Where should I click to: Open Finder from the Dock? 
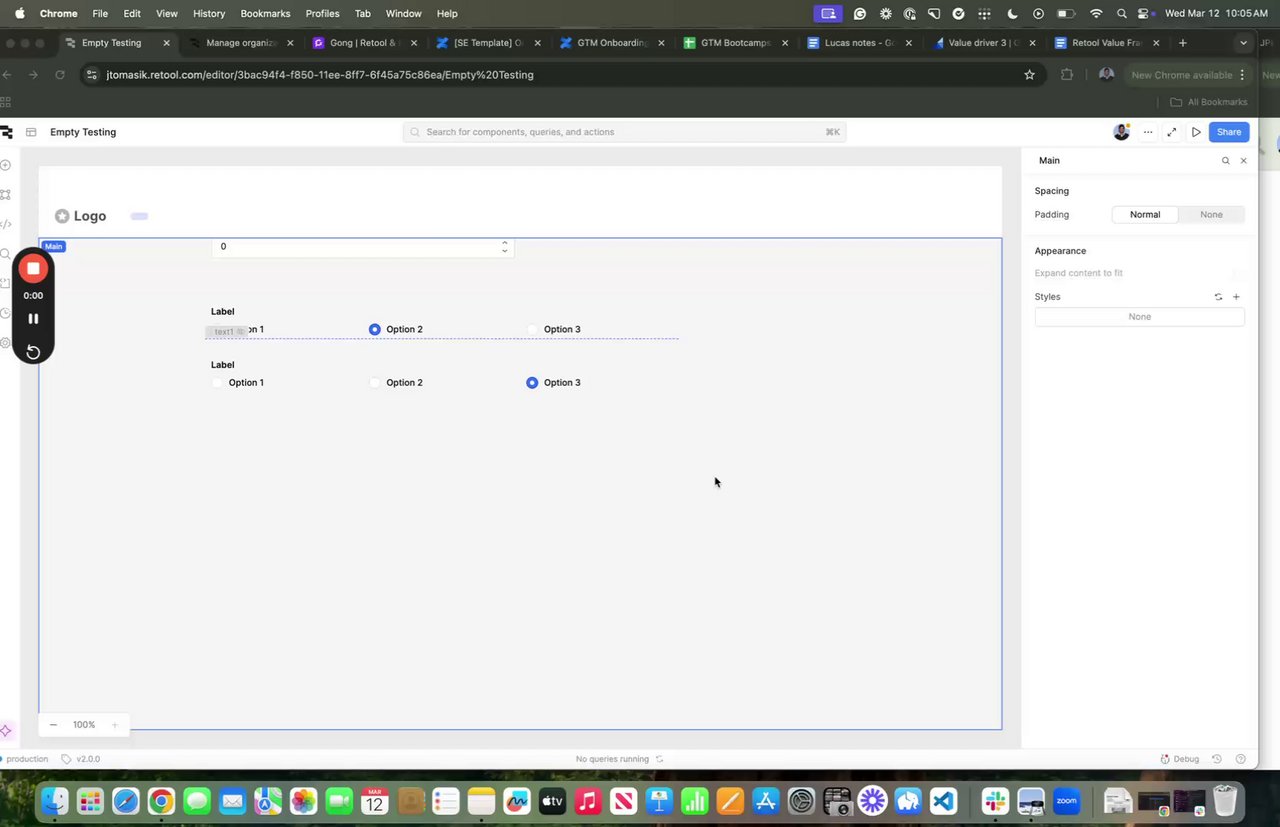pos(55,801)
